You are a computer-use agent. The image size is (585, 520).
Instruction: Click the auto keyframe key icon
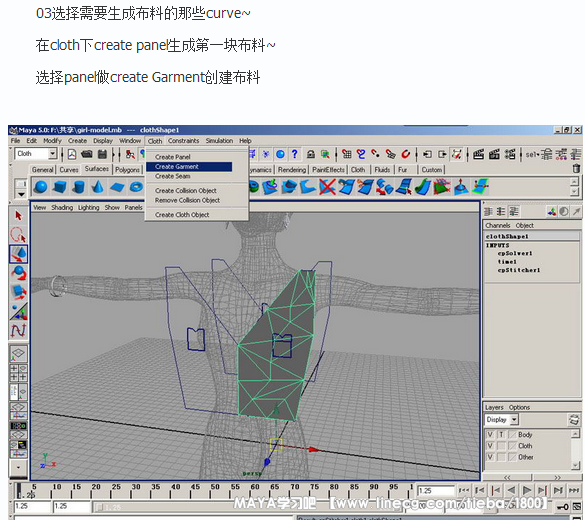[563, 507]
